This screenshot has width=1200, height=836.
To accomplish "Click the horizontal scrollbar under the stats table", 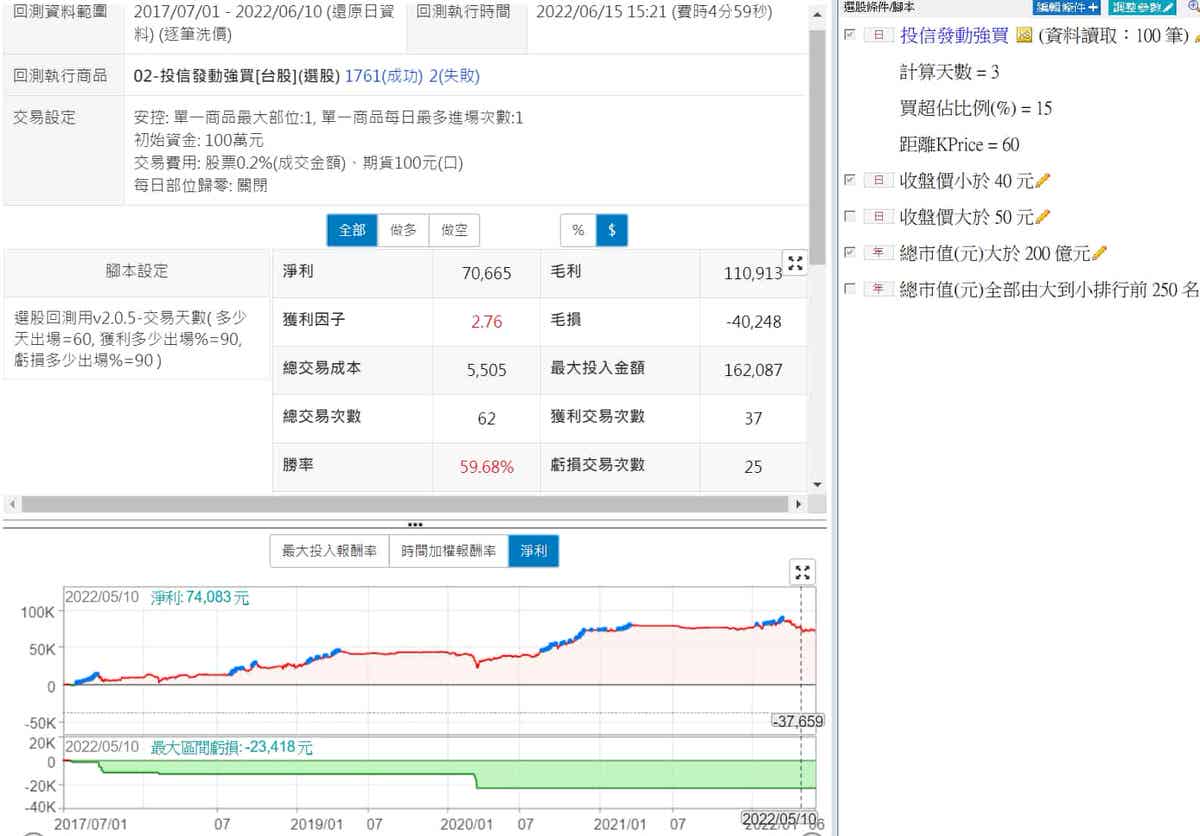I will 400,504.
